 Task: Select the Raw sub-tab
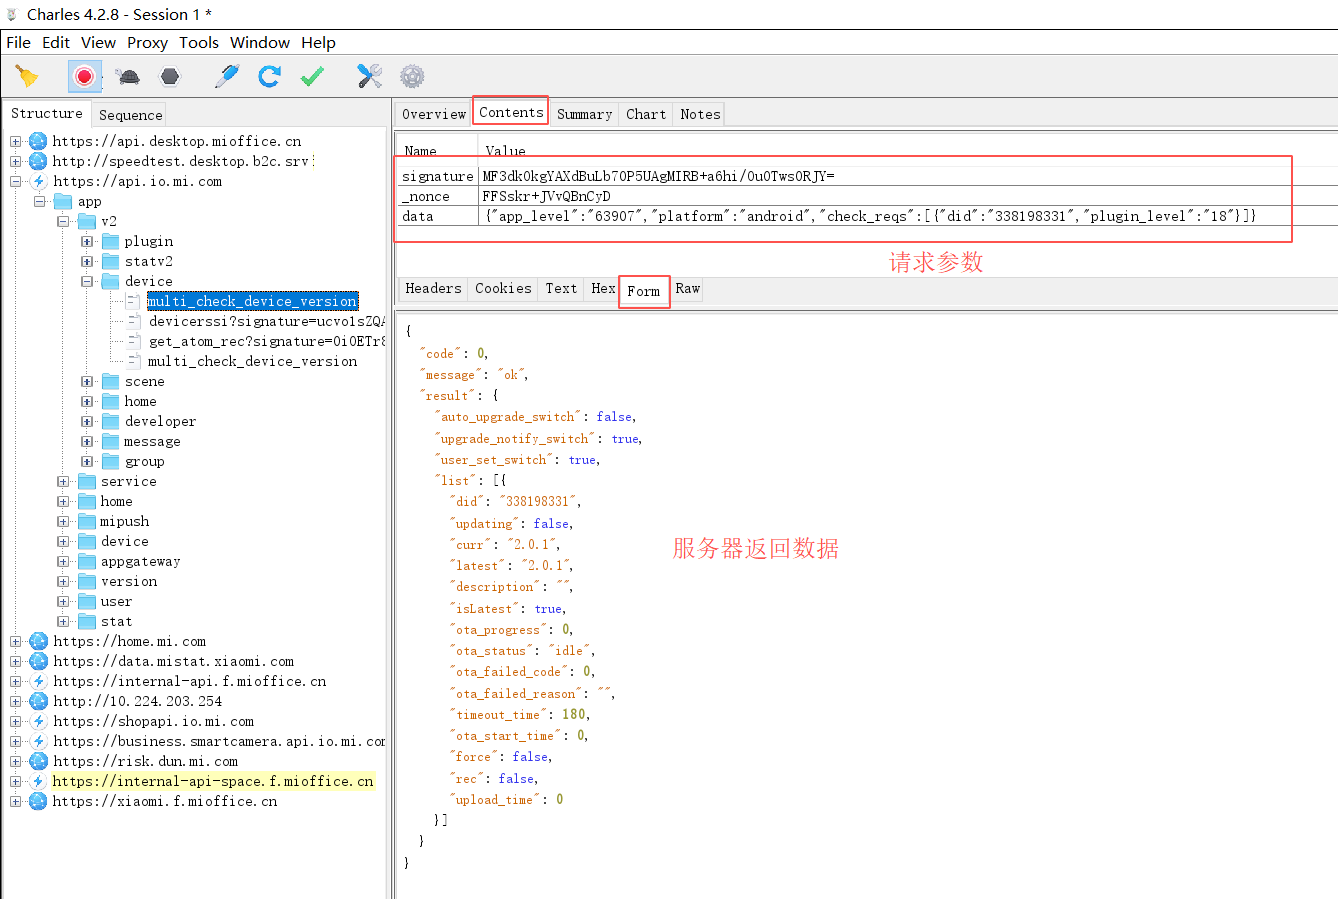click(x=688, y=288)
